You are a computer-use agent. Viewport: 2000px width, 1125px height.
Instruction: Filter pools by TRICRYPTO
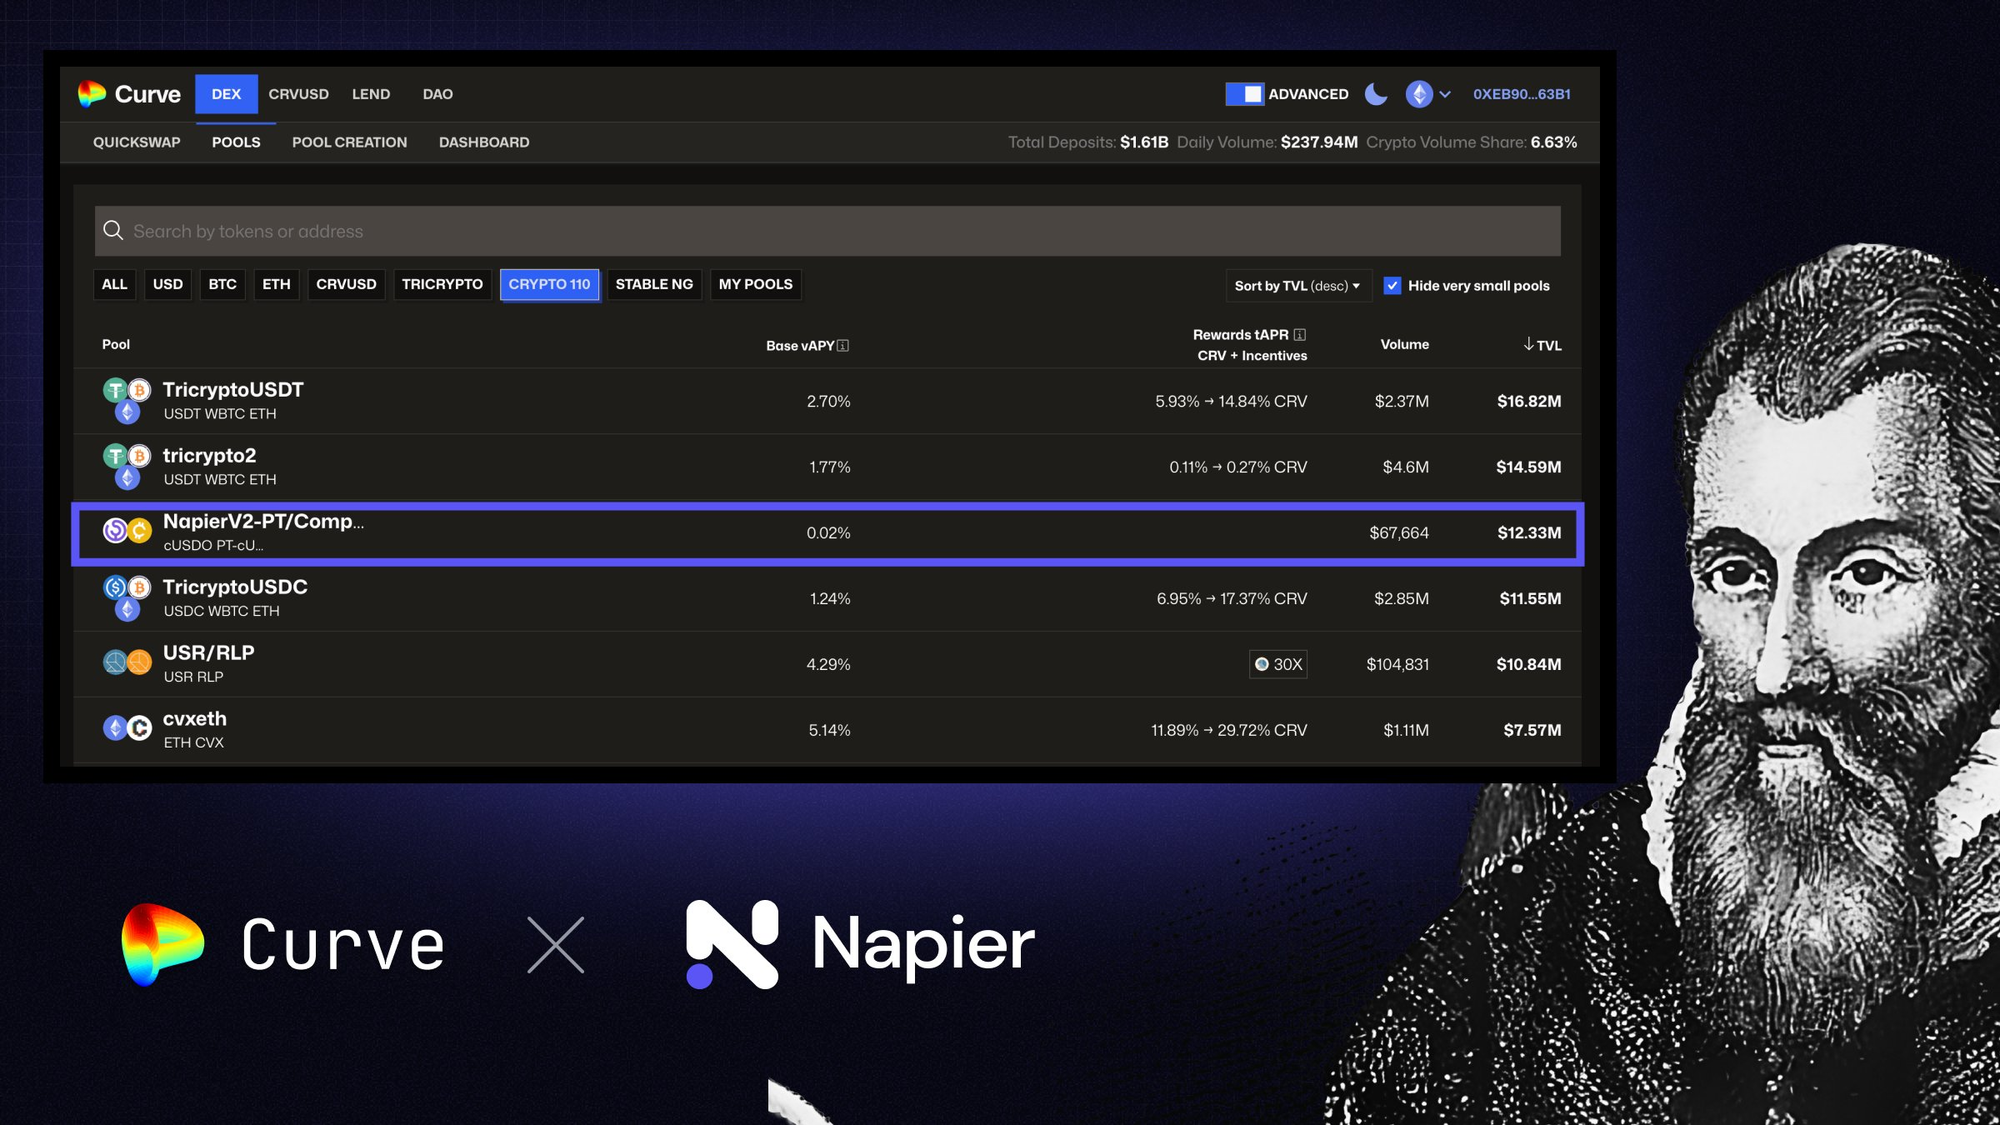coord(442,284)
